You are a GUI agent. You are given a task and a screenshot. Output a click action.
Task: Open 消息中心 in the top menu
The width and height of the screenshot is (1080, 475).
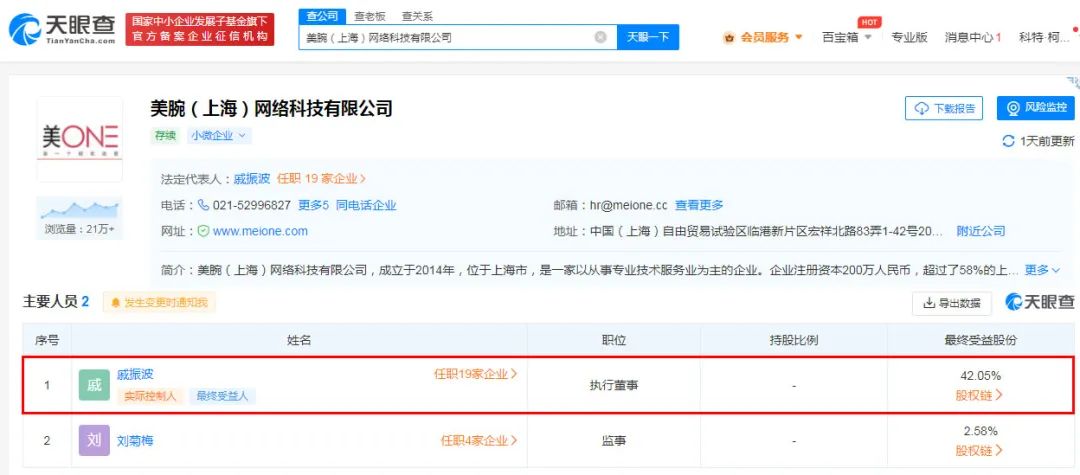[x=973, y=37]
